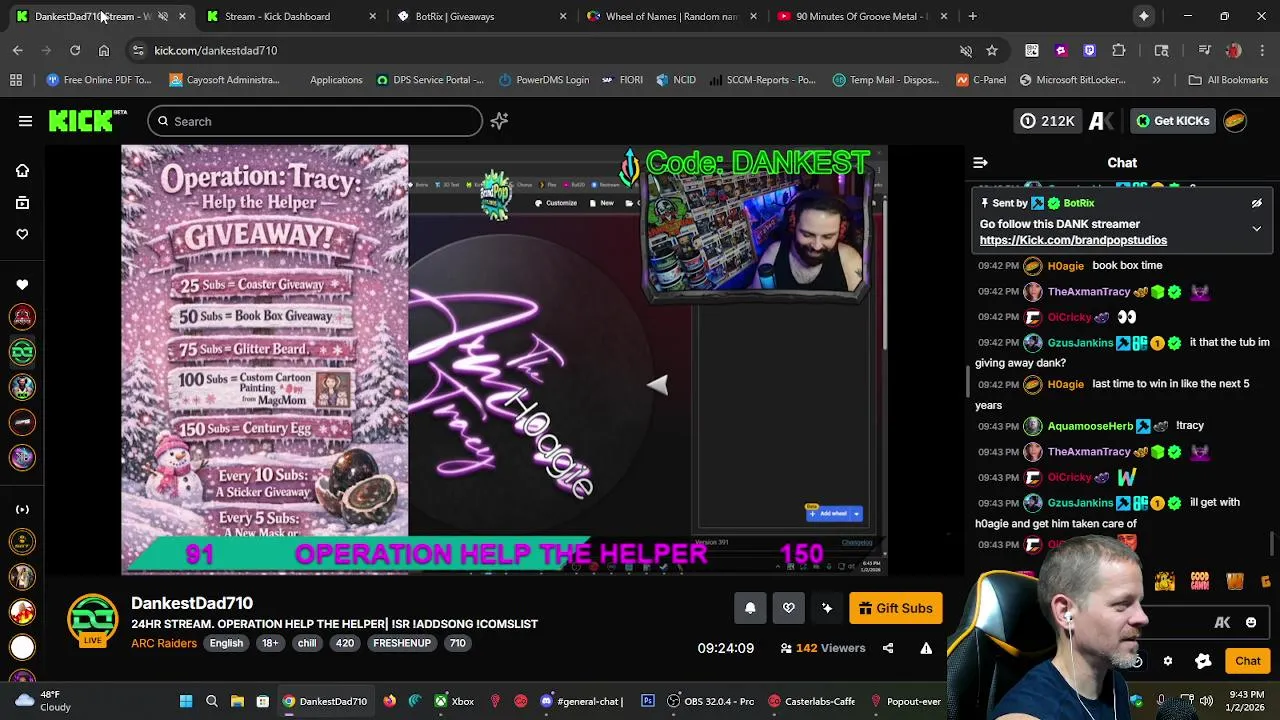Unmute site using the muted icon in the address bar

[965, 50]
